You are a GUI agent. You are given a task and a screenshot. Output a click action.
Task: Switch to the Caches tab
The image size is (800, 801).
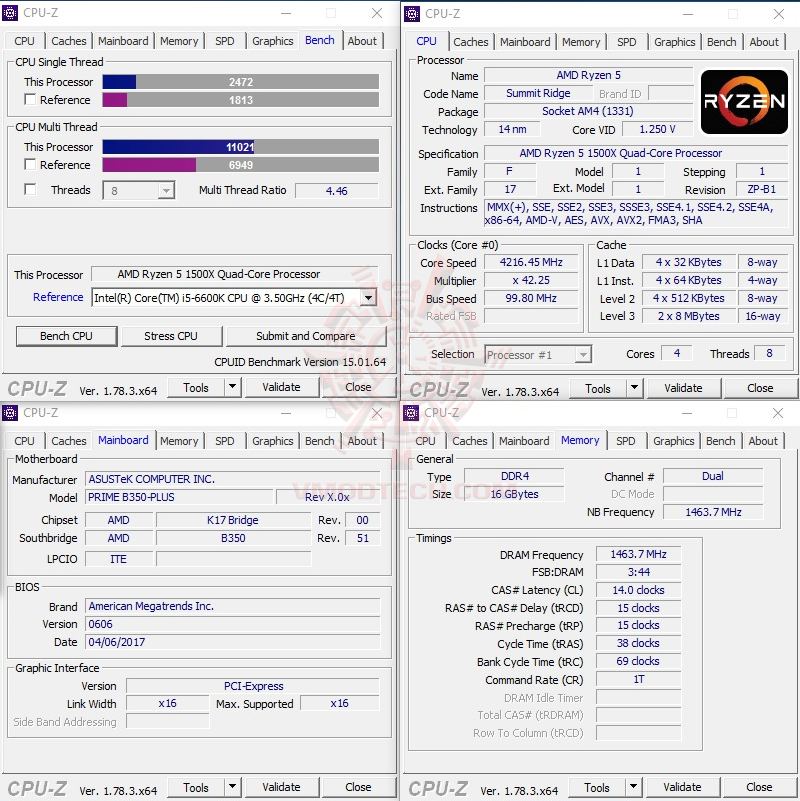click(x=68, y=41)
